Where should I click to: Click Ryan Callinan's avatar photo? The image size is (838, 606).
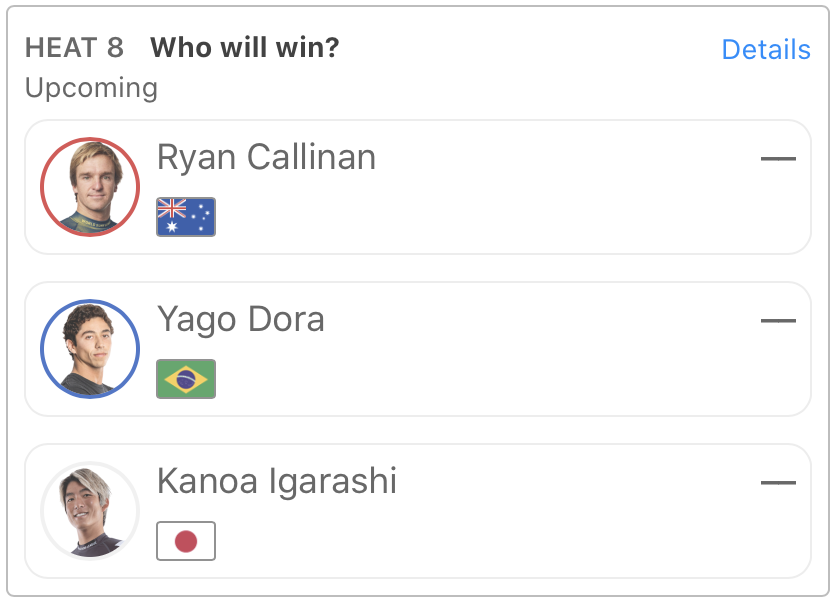(90, 187)
